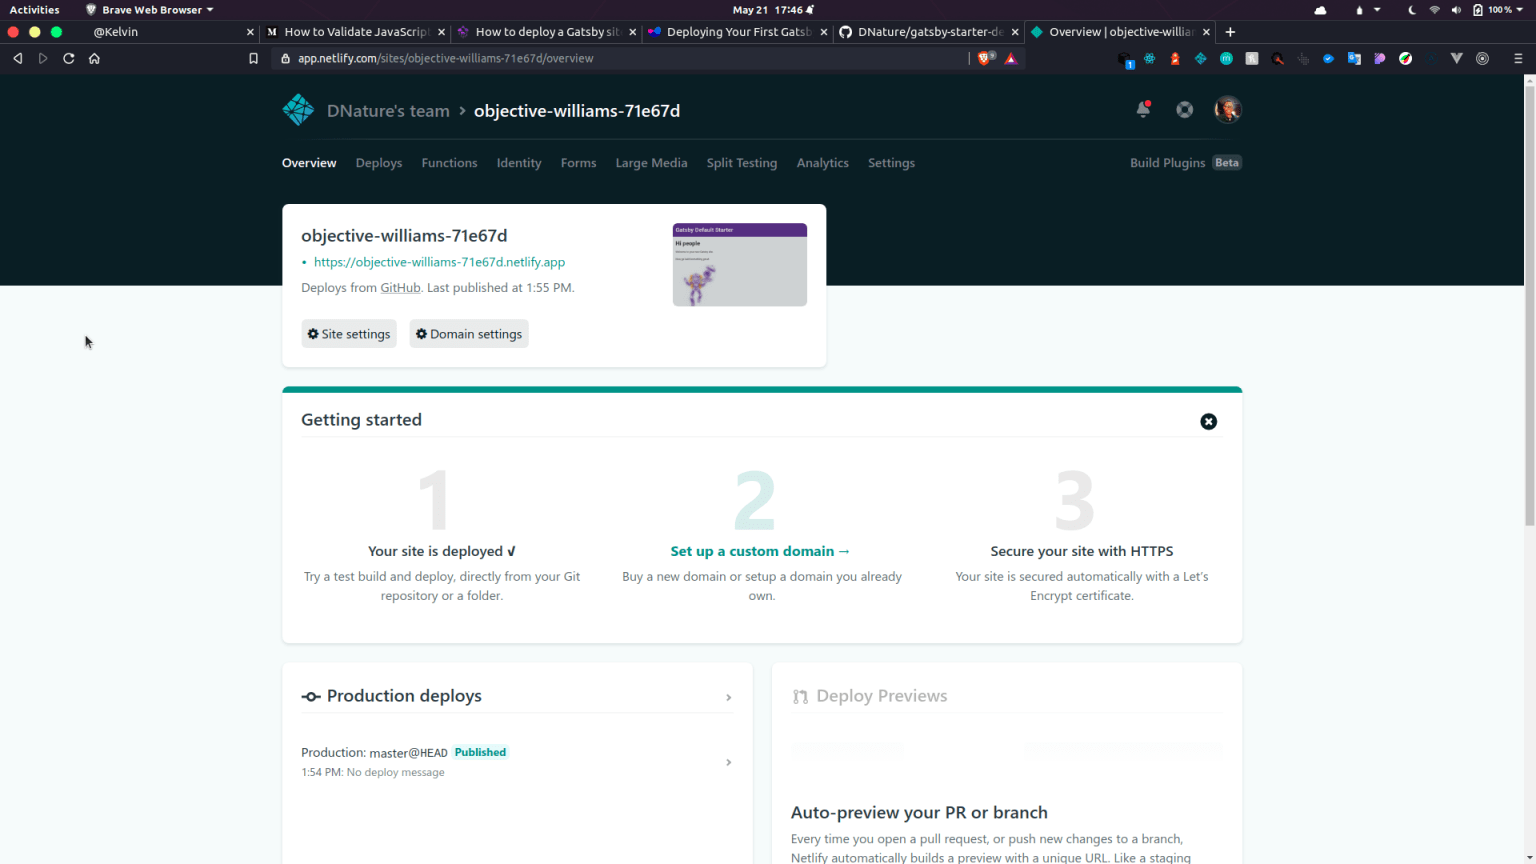Bookmark this page with bookmark icon
Viewport: 1536px width, 864px height.
(253, 58)
